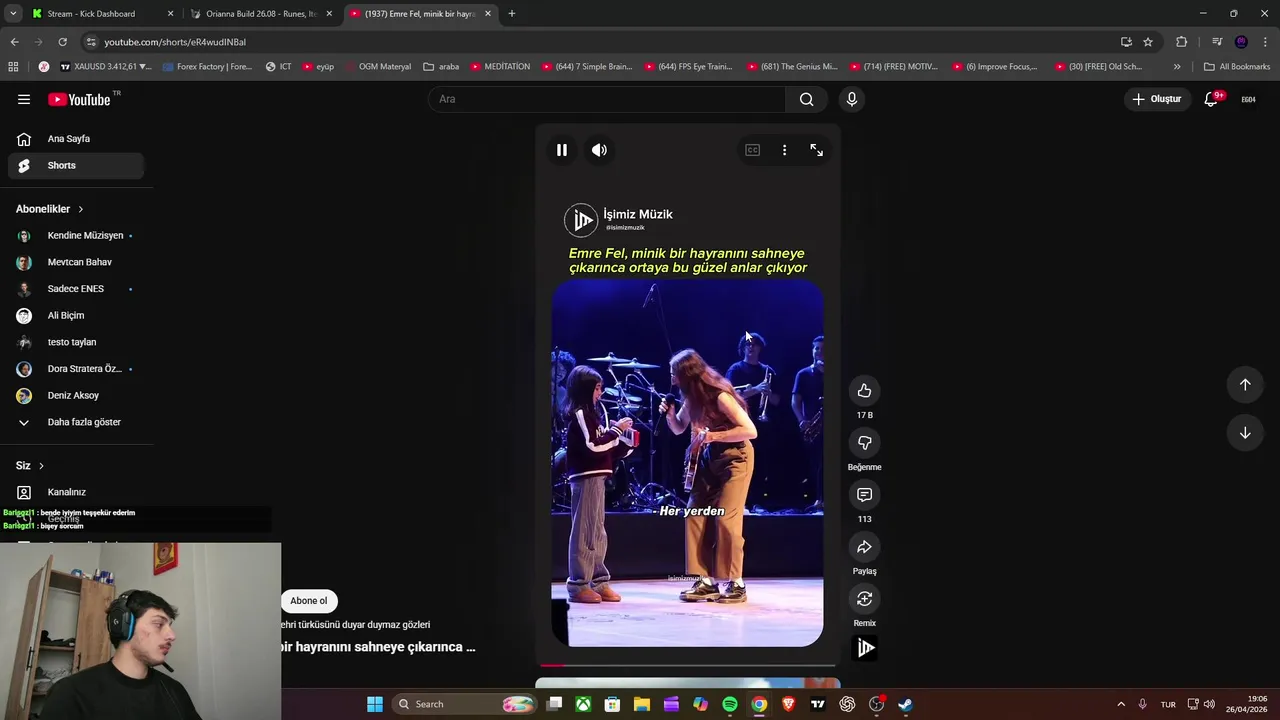Open the TUR keyboard language switcher

(1168, 704)
